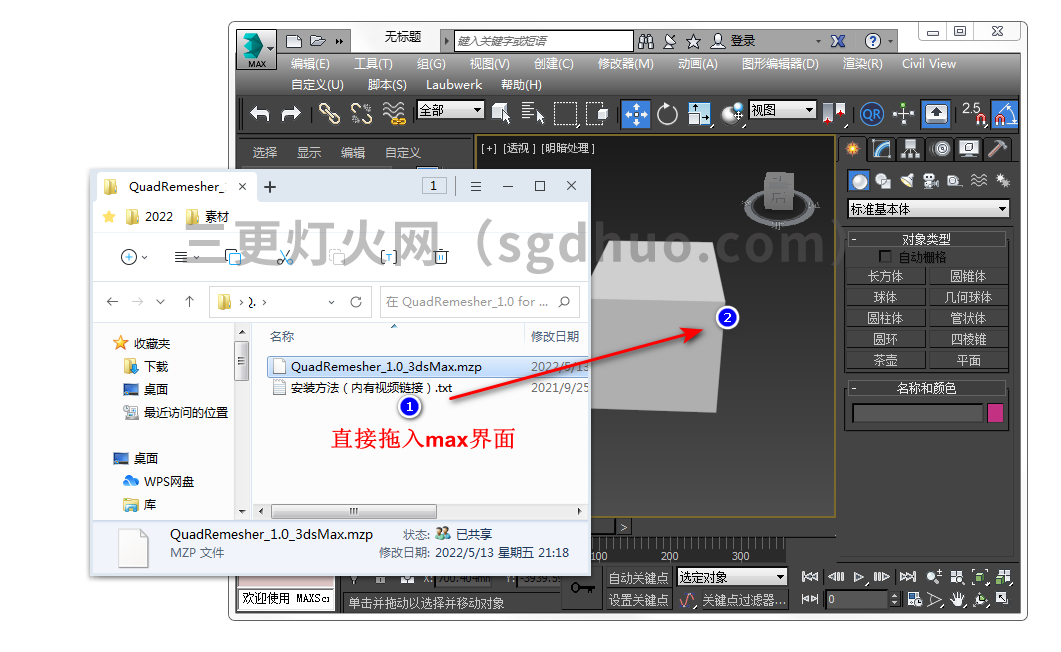Open the explorer new item plus dropdown
The width and height of the screenshot is (1061, 652).
pyautogui.click(x=133, y=257)
